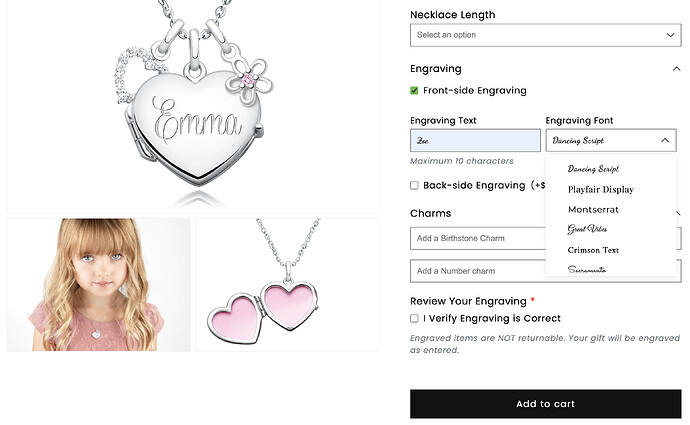Viewport: 690px width, 425px height.
Task: Check I Verify Engraving is Correct
Action: coord(415,318)
